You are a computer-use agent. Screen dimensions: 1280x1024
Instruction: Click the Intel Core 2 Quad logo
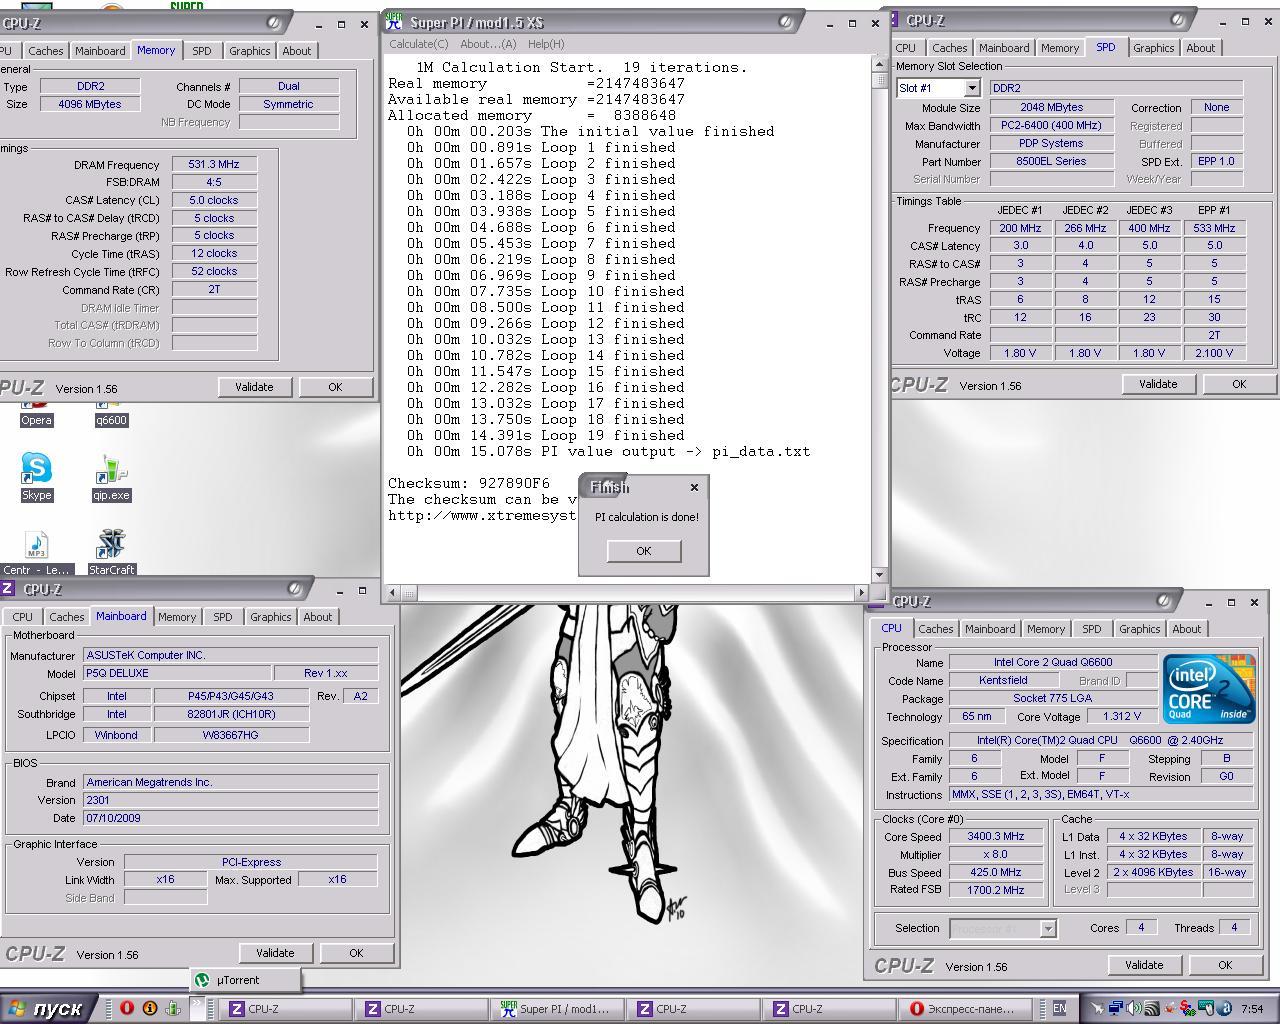pyautogui.click(x=1209, y=689)
